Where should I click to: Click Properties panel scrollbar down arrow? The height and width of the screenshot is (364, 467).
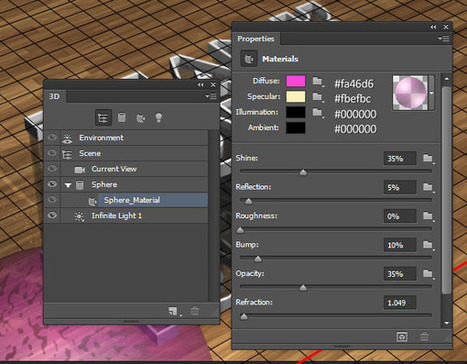tap(447, 323)
